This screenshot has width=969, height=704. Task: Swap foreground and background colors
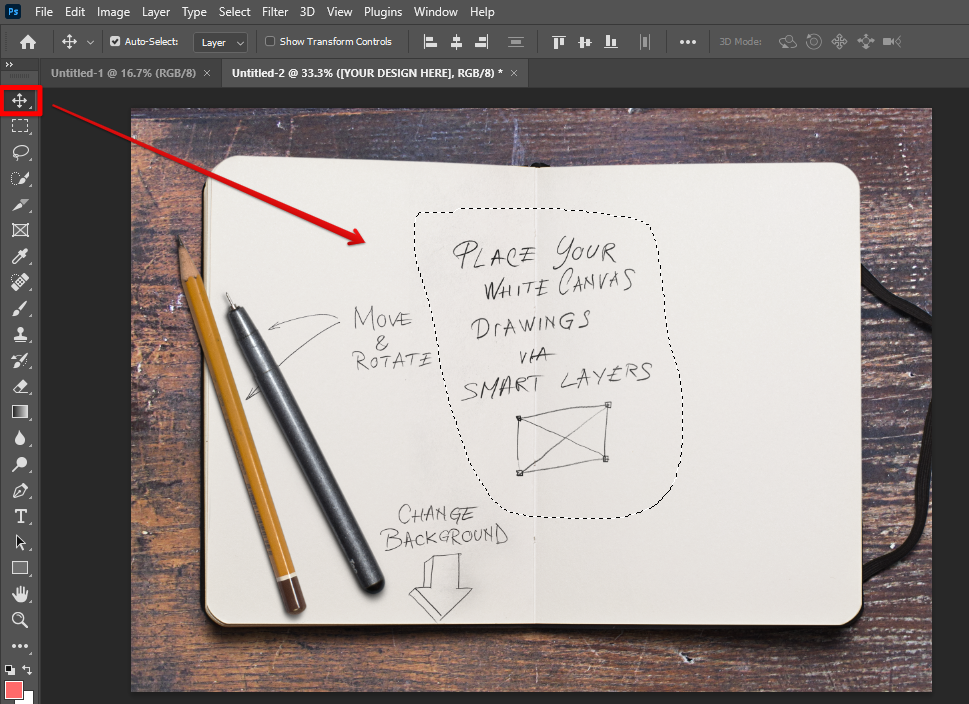pos(28,669)
